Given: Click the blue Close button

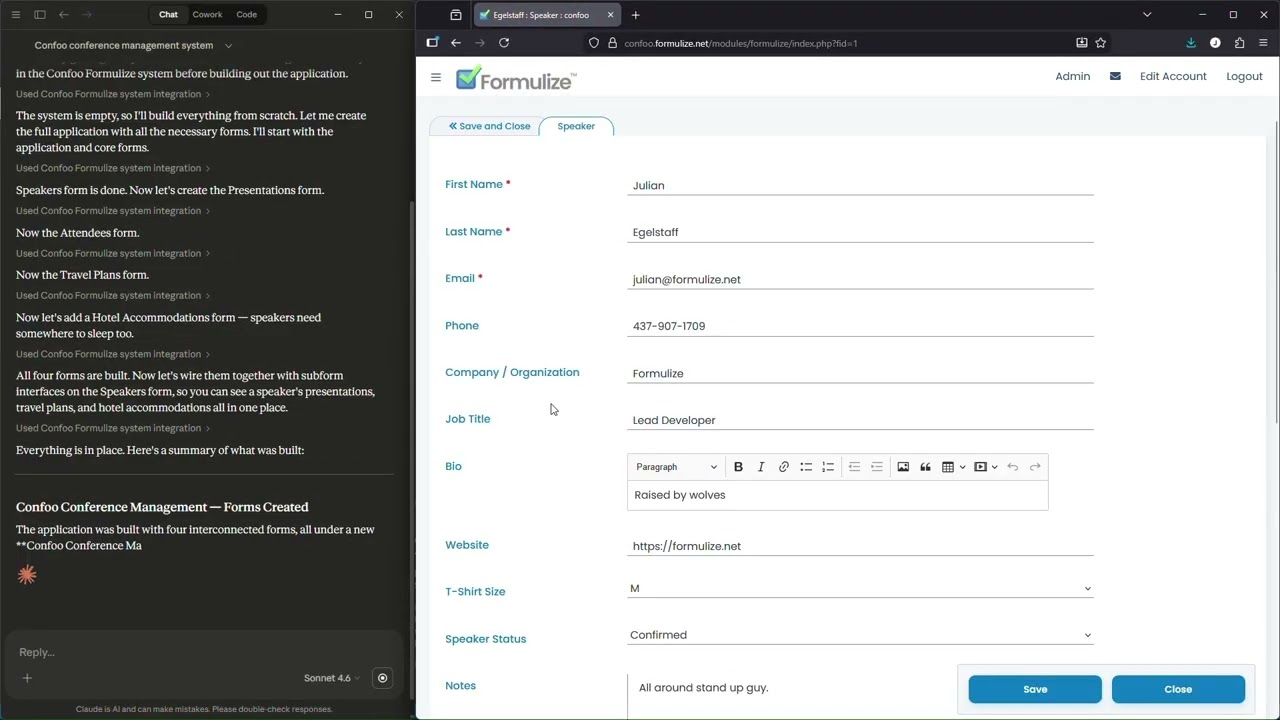Looking at the screenshot, I should click(1178, 689).
